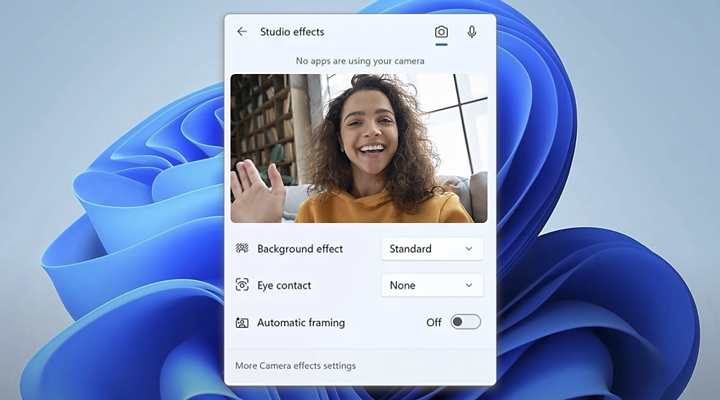Click the Background effect icon

pos(242,249)
